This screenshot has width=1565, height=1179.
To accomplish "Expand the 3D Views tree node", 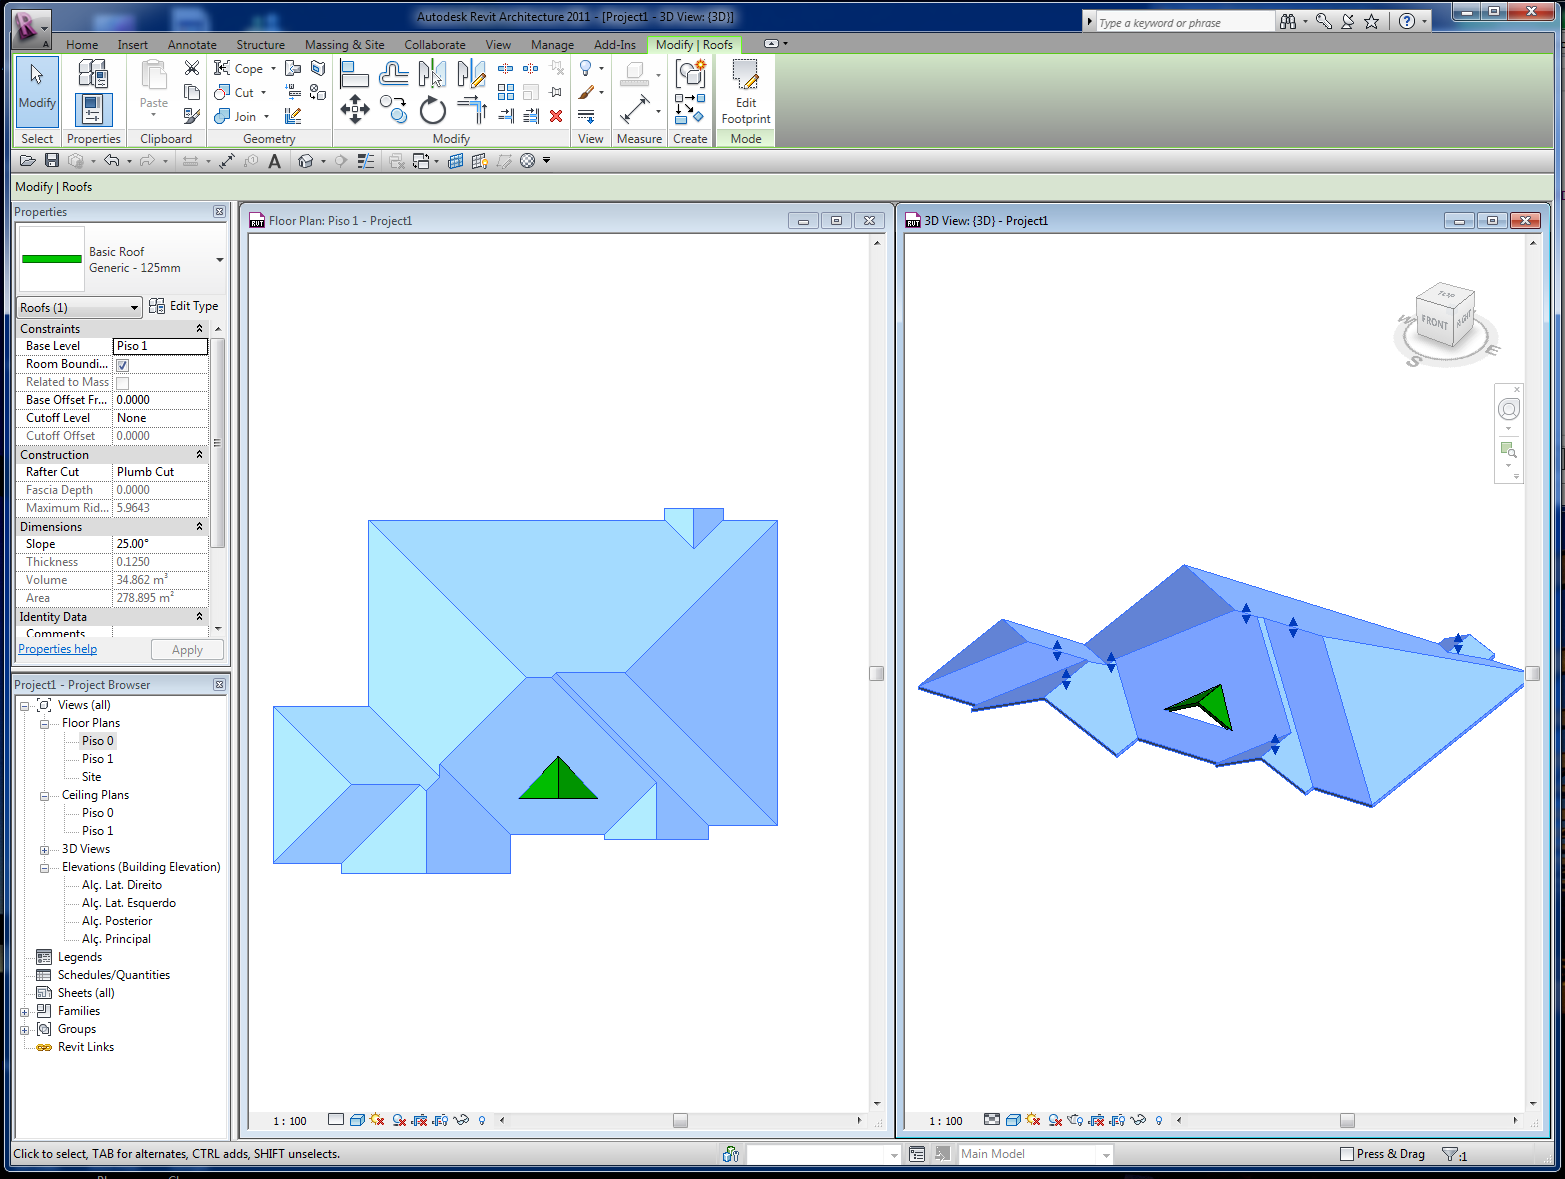I will click(x=44, y=850).
